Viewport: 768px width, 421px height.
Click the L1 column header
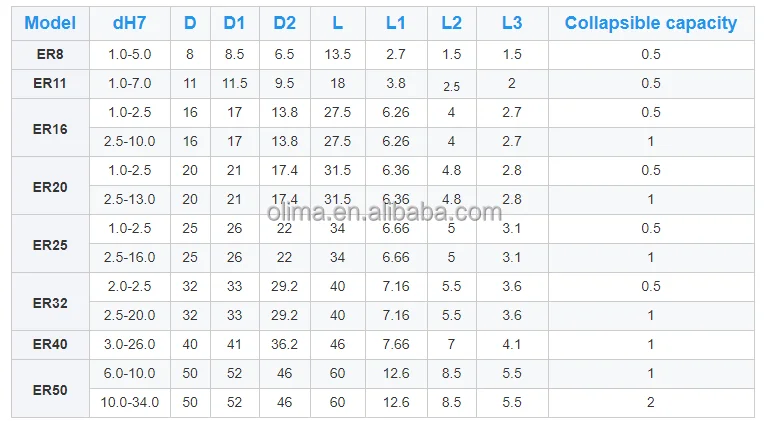pos(395,23)
